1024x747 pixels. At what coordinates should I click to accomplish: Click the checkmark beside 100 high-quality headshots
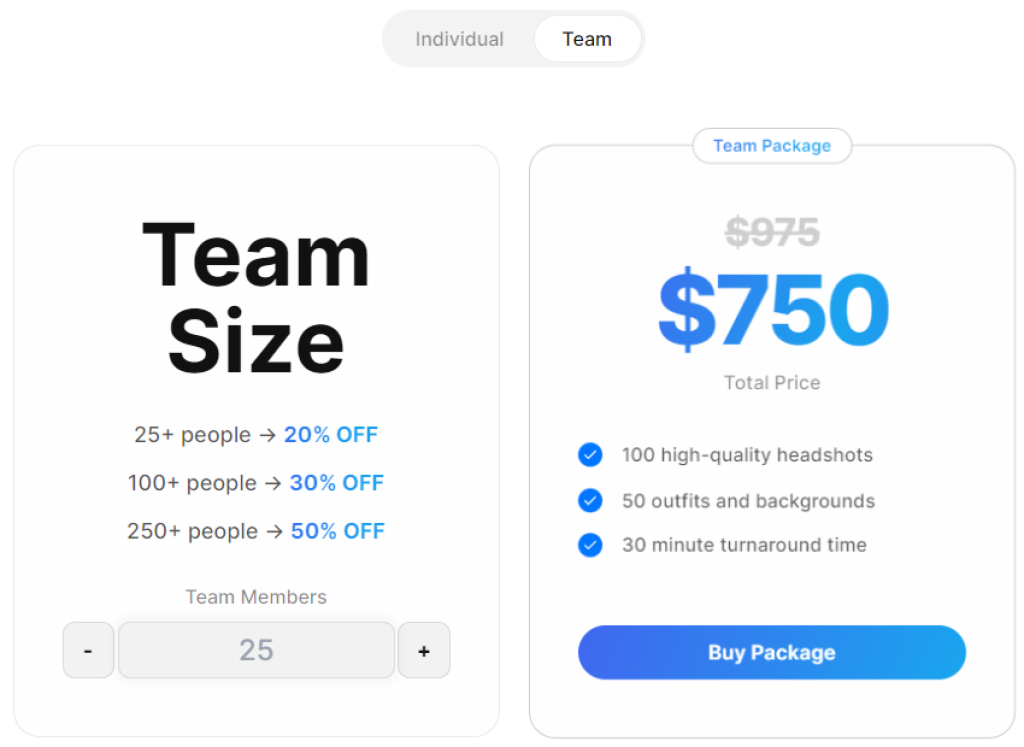click(590, 455)
